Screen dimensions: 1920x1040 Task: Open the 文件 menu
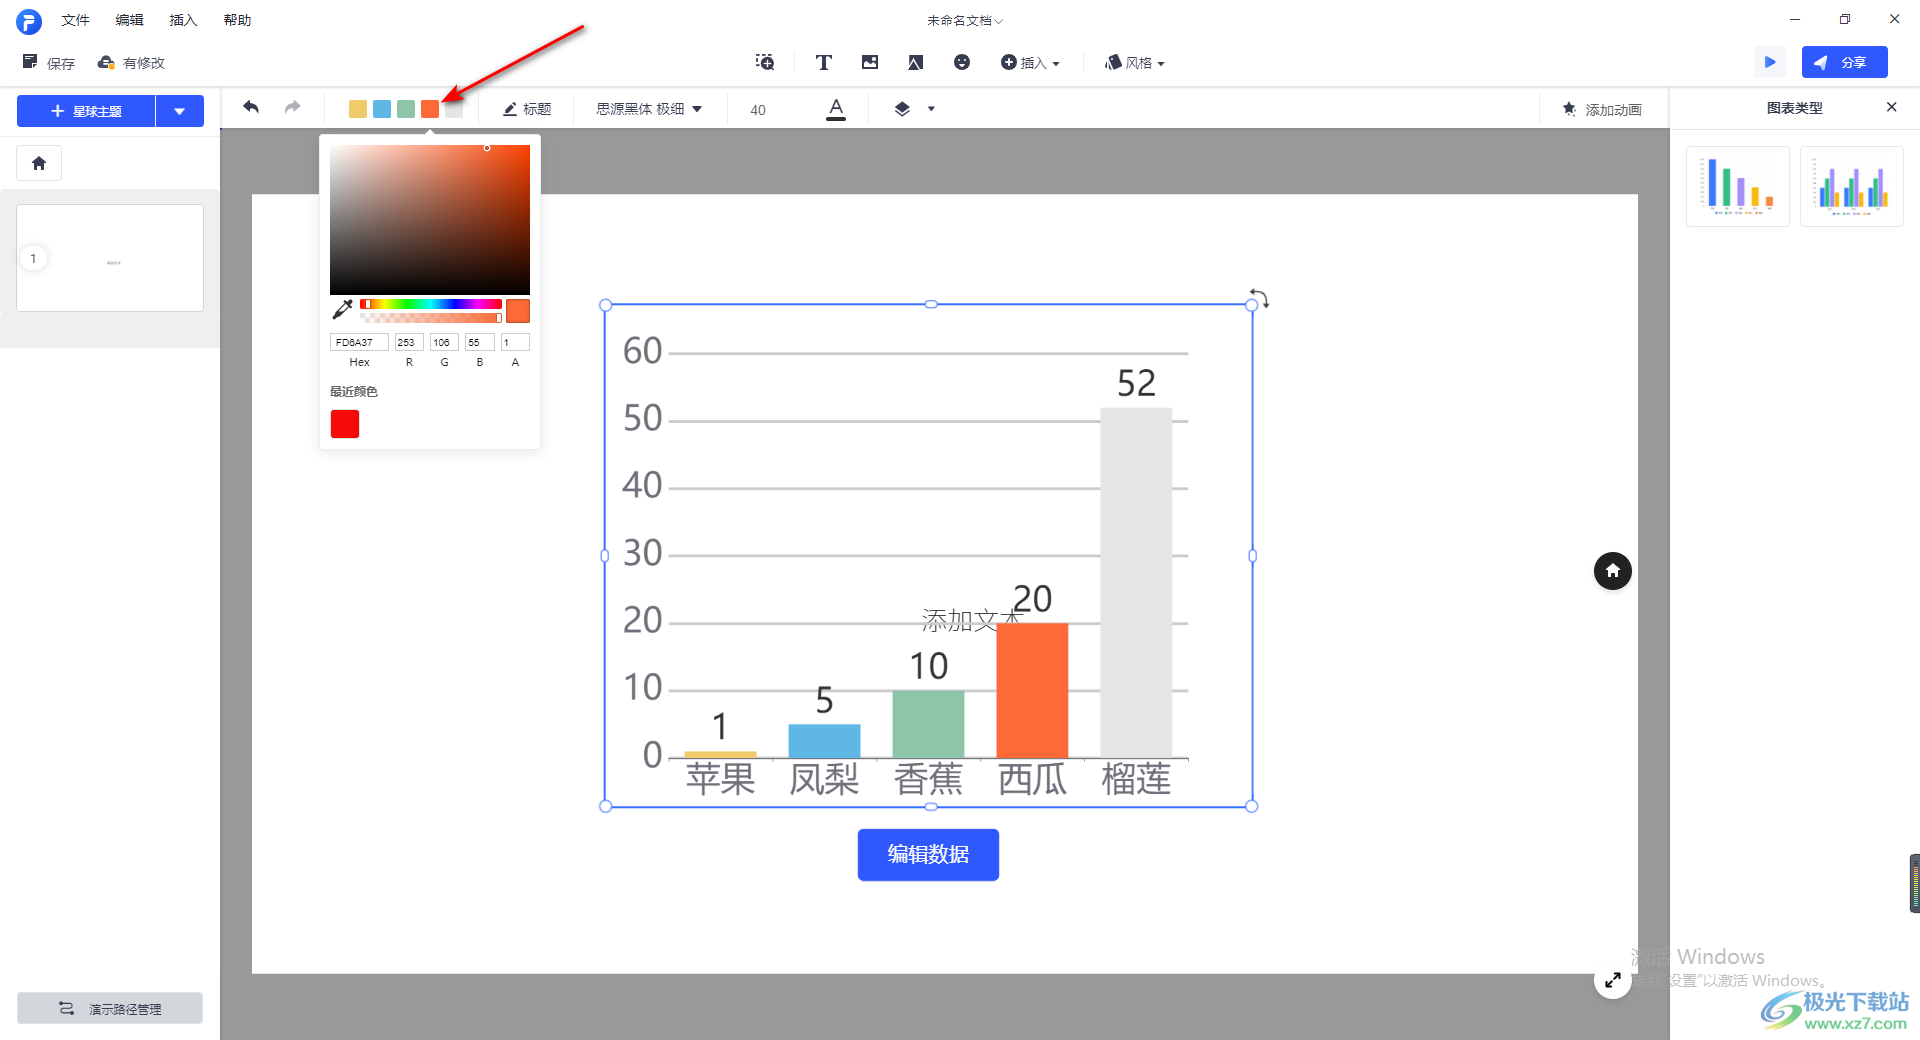click(75, 20)
